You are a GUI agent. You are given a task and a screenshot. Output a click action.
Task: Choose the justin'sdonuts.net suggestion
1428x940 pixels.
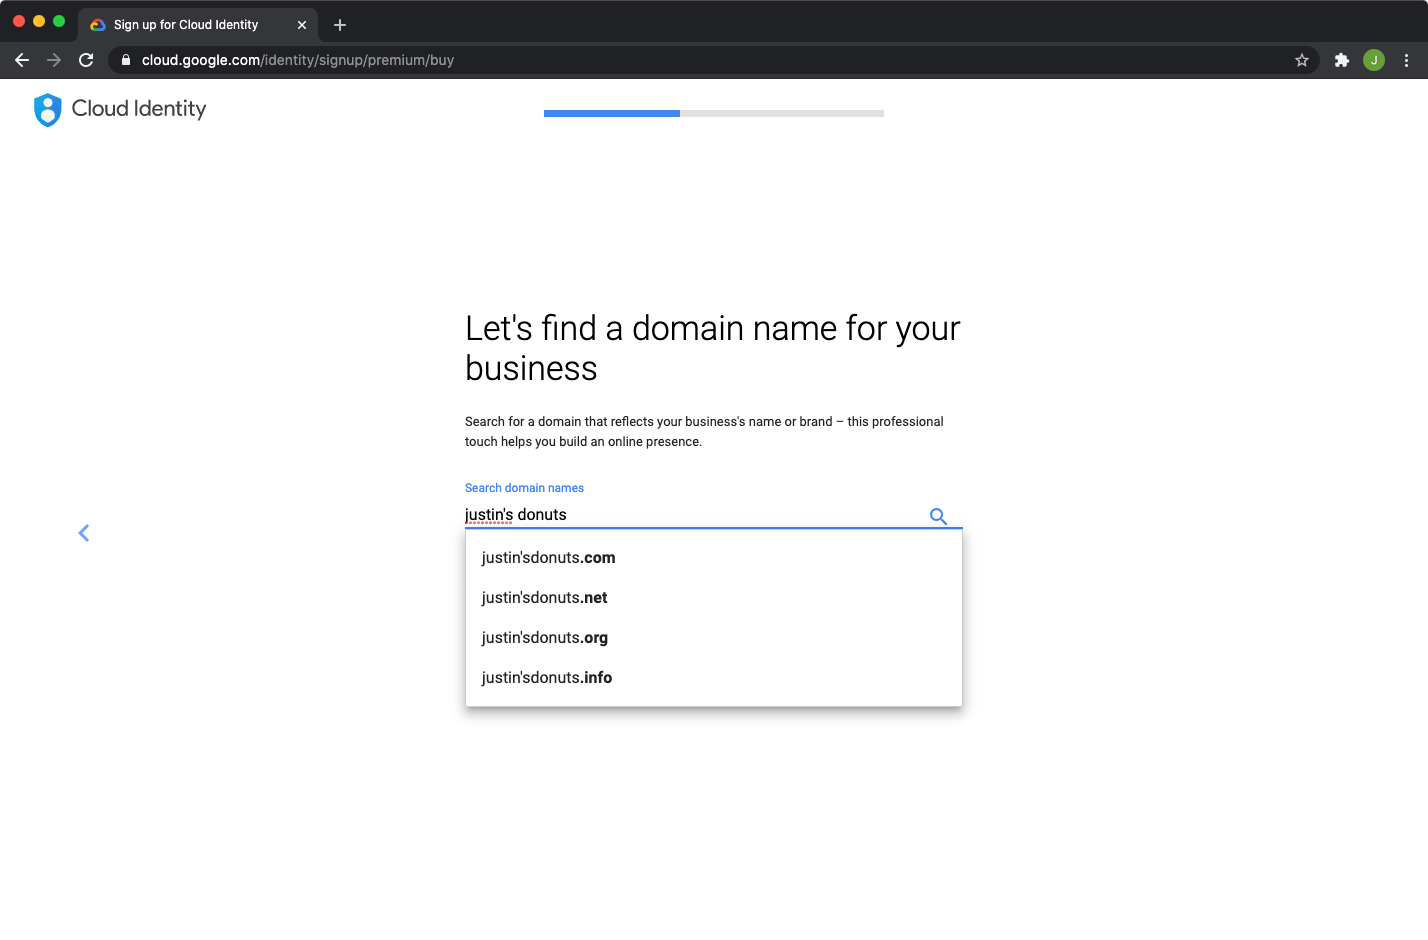coord(714,598)
